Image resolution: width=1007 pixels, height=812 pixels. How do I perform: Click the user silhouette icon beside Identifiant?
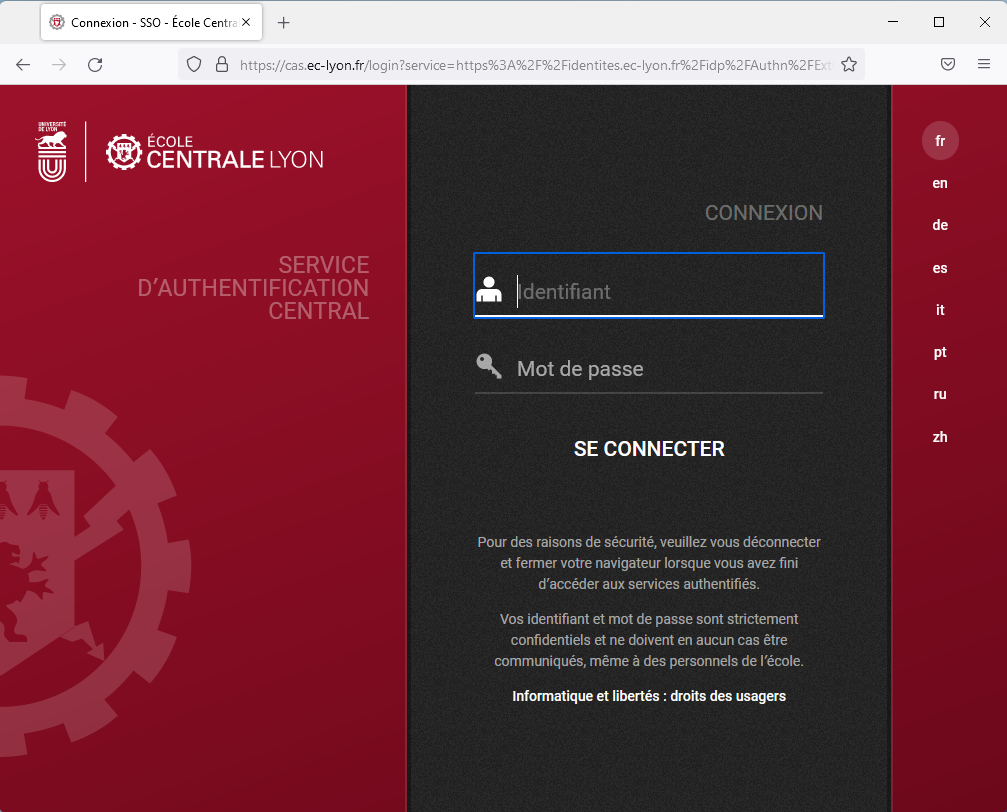pyautogui.click(x=491, y=290)
